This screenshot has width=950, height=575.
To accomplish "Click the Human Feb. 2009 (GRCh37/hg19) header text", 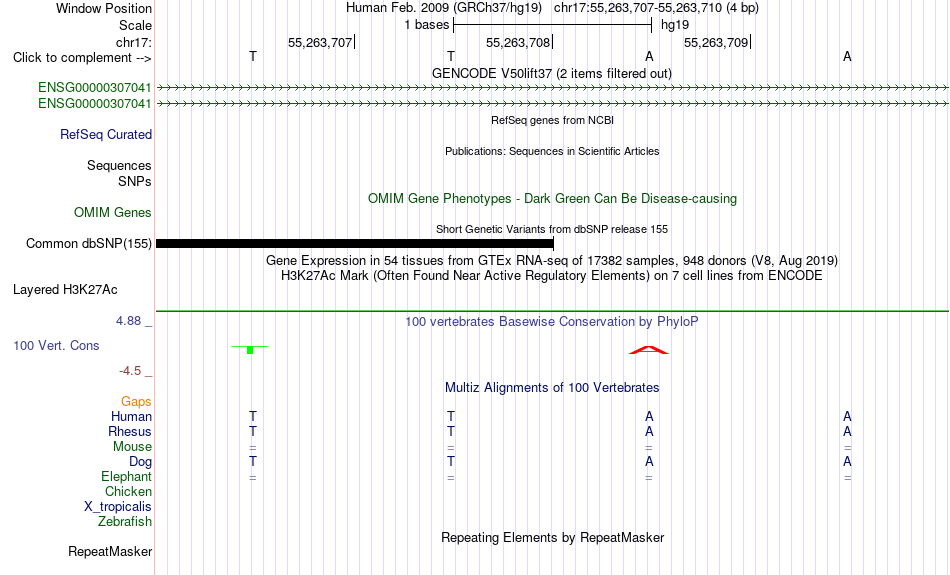I will 443,8.
